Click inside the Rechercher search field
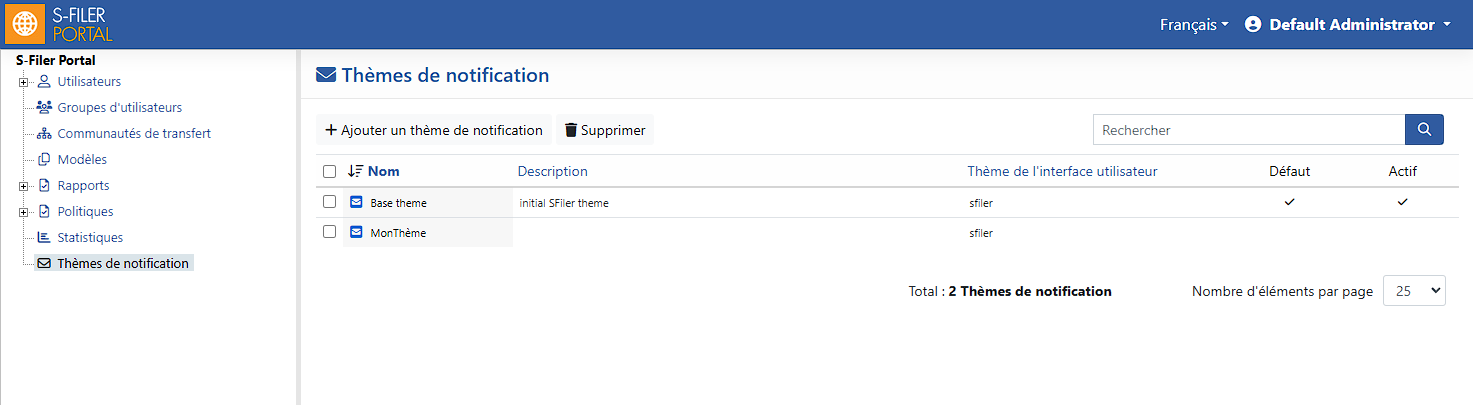1473x405 pixels. point(1249,130)
